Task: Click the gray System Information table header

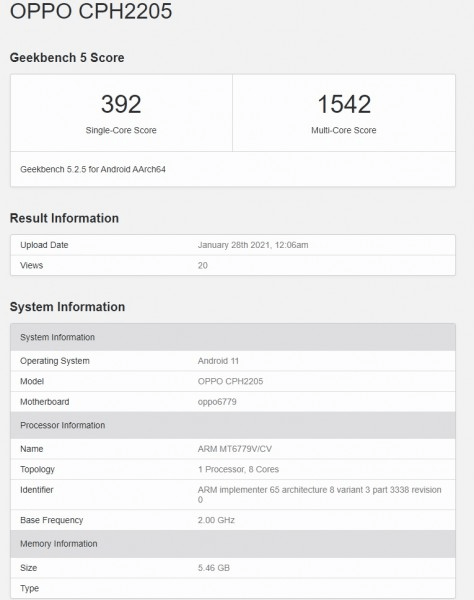Action: pyautogui.click(x=233, y=337)
